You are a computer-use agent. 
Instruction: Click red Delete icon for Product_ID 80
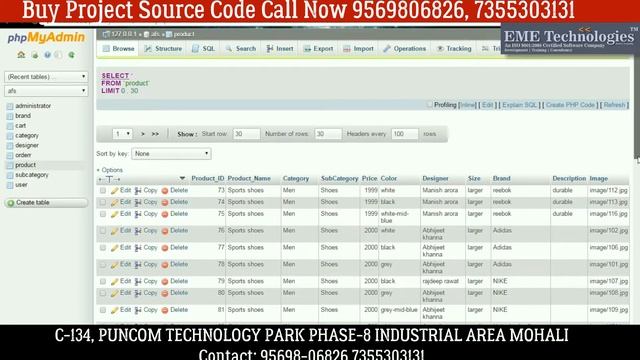(x=165, y=293)
